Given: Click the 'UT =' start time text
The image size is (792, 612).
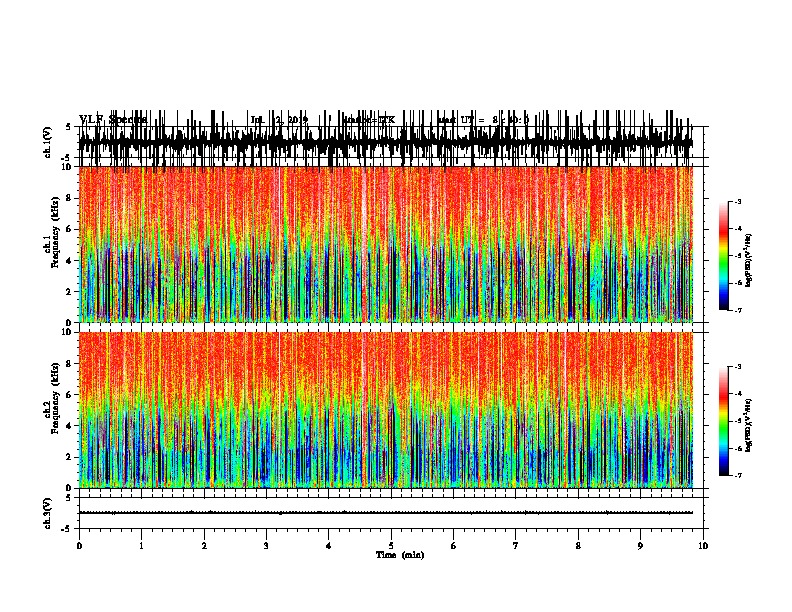Looking at the screenshot, I should click(x=483, y=120).
